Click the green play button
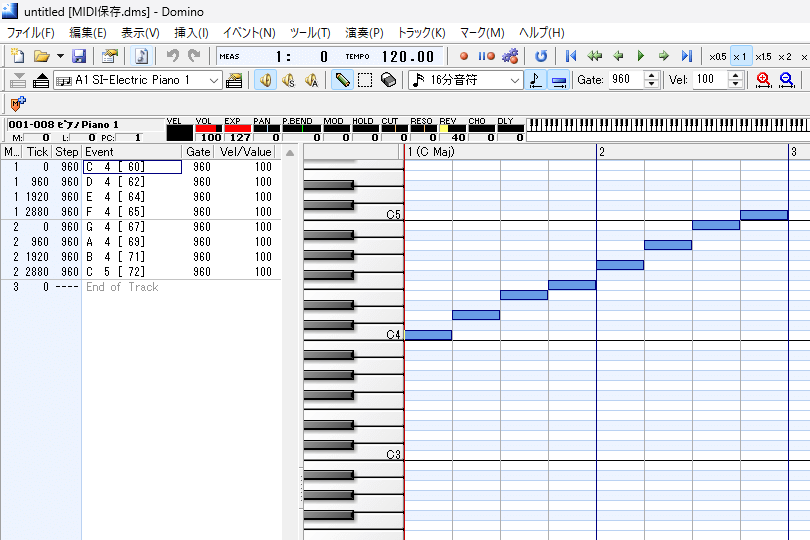This screenshot has height=540, width=810. [x=641, y=56]
